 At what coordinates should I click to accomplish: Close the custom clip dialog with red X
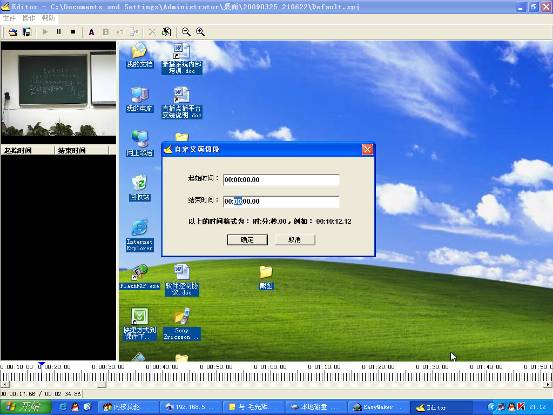point(367,149)
